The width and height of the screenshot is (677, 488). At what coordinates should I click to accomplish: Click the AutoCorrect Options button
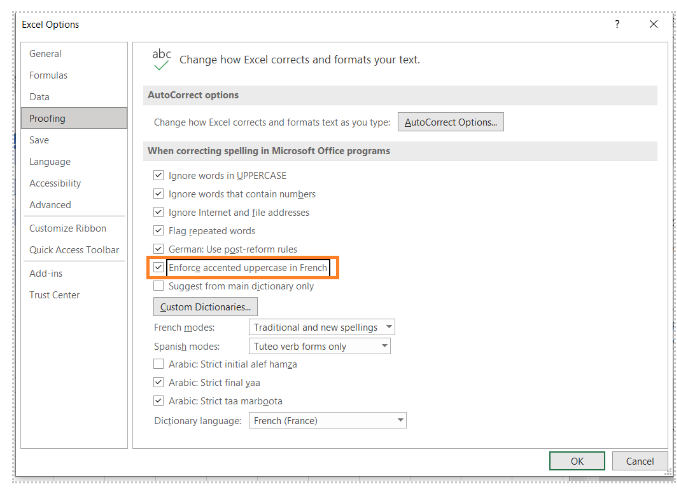450,122
